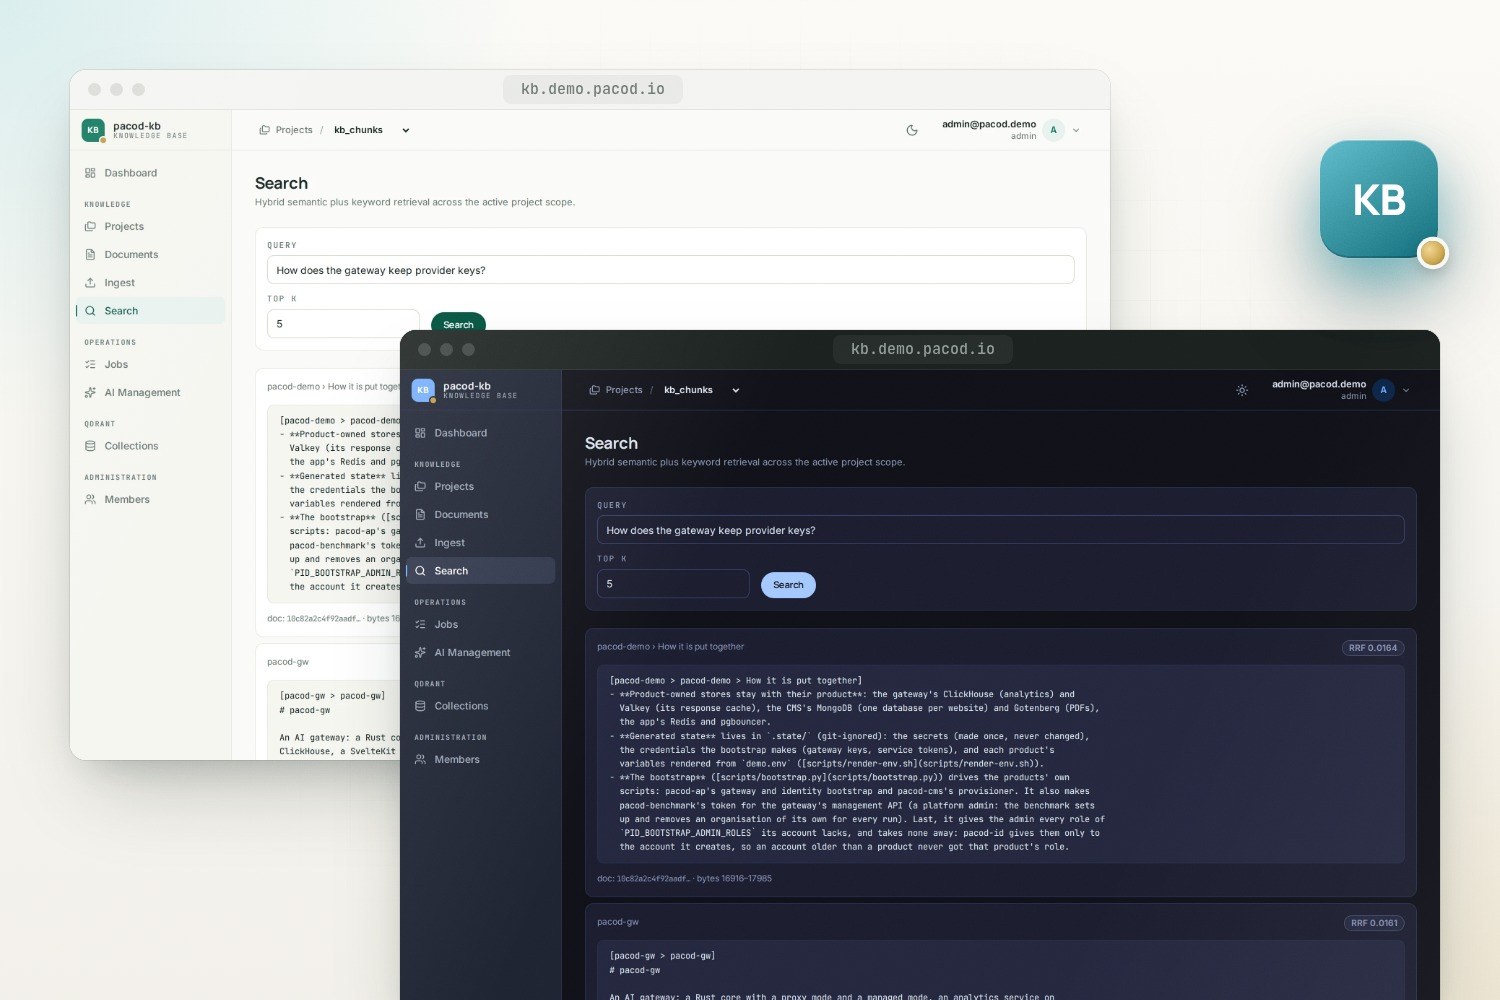Click the Projects breadcrumb in dark window

(616, 390)
